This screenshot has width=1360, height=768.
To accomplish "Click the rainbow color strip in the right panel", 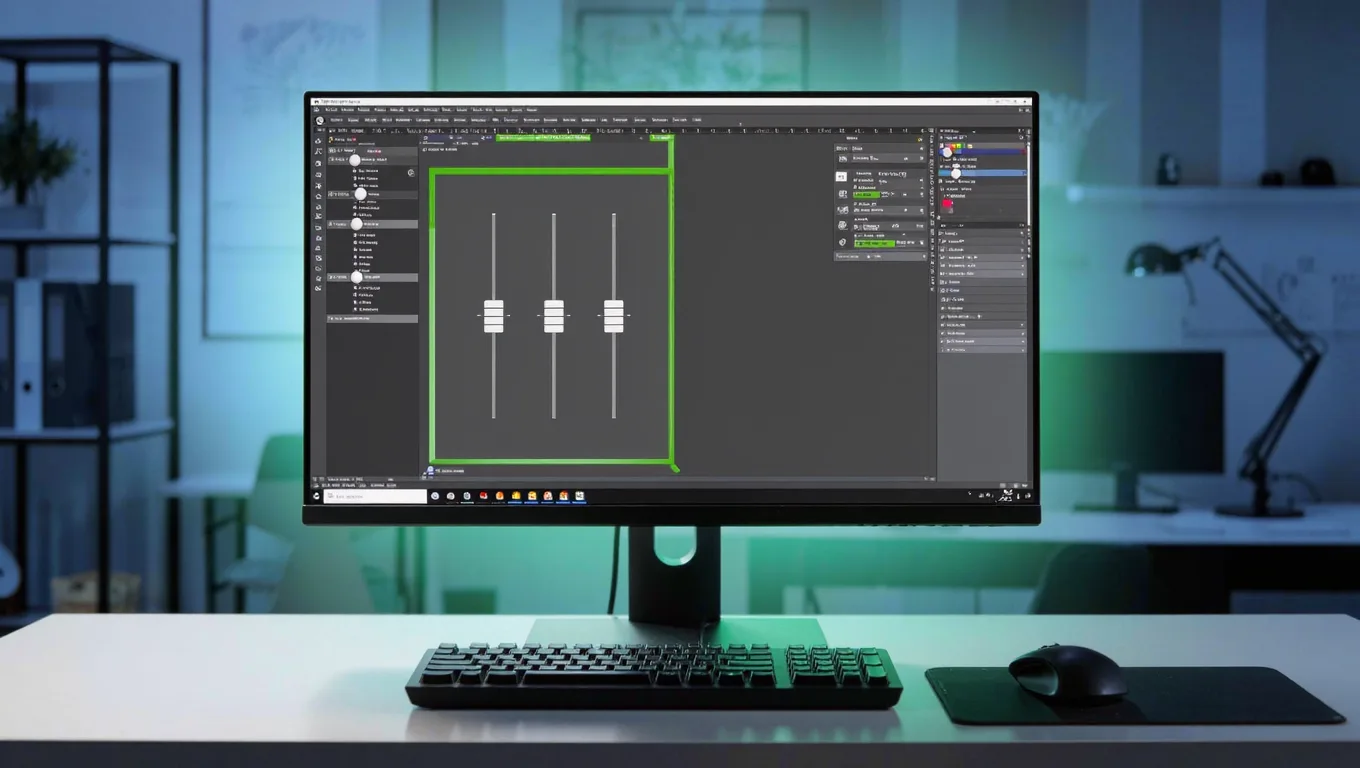I will click(955, 146).
